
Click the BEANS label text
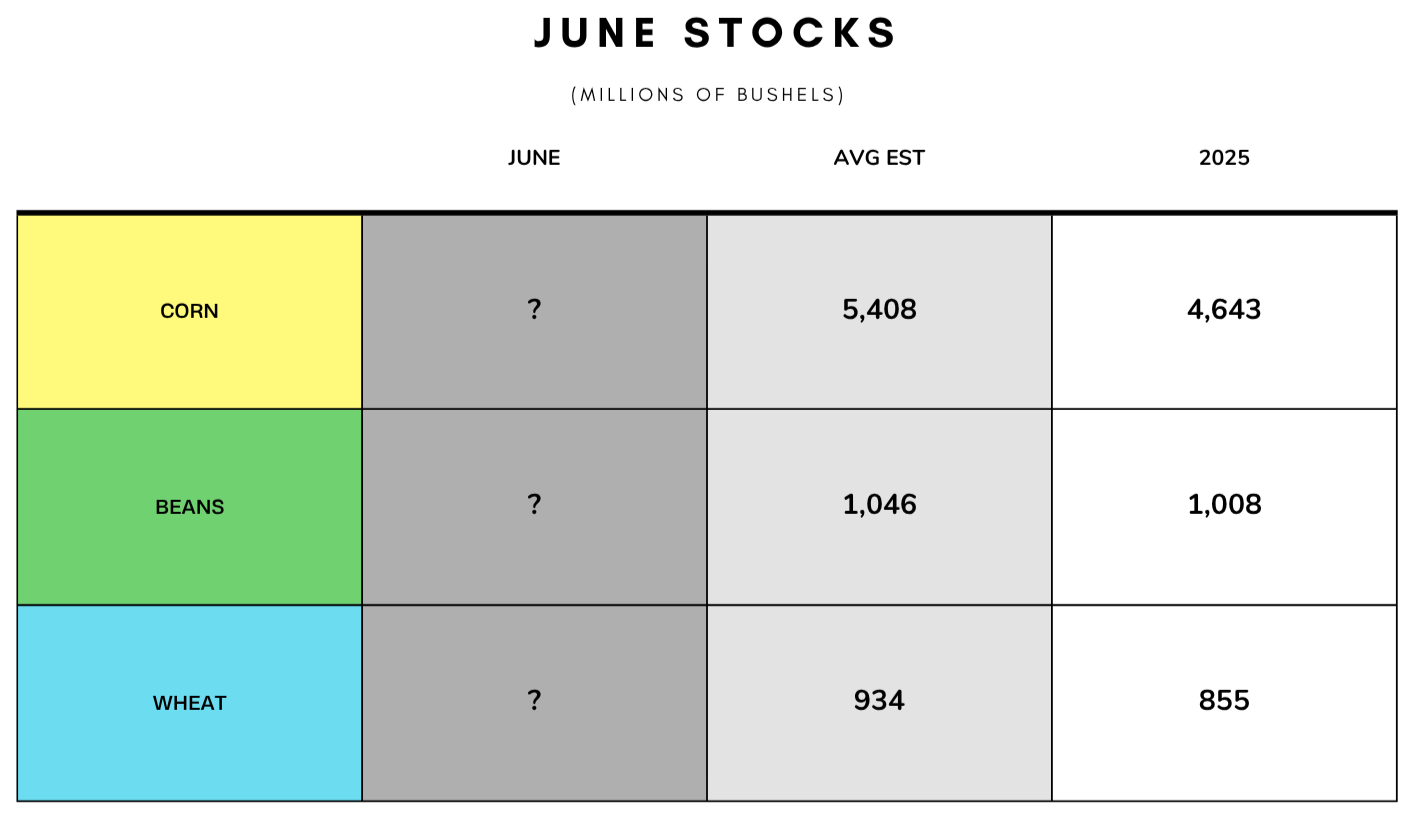(x=189, y=507)
